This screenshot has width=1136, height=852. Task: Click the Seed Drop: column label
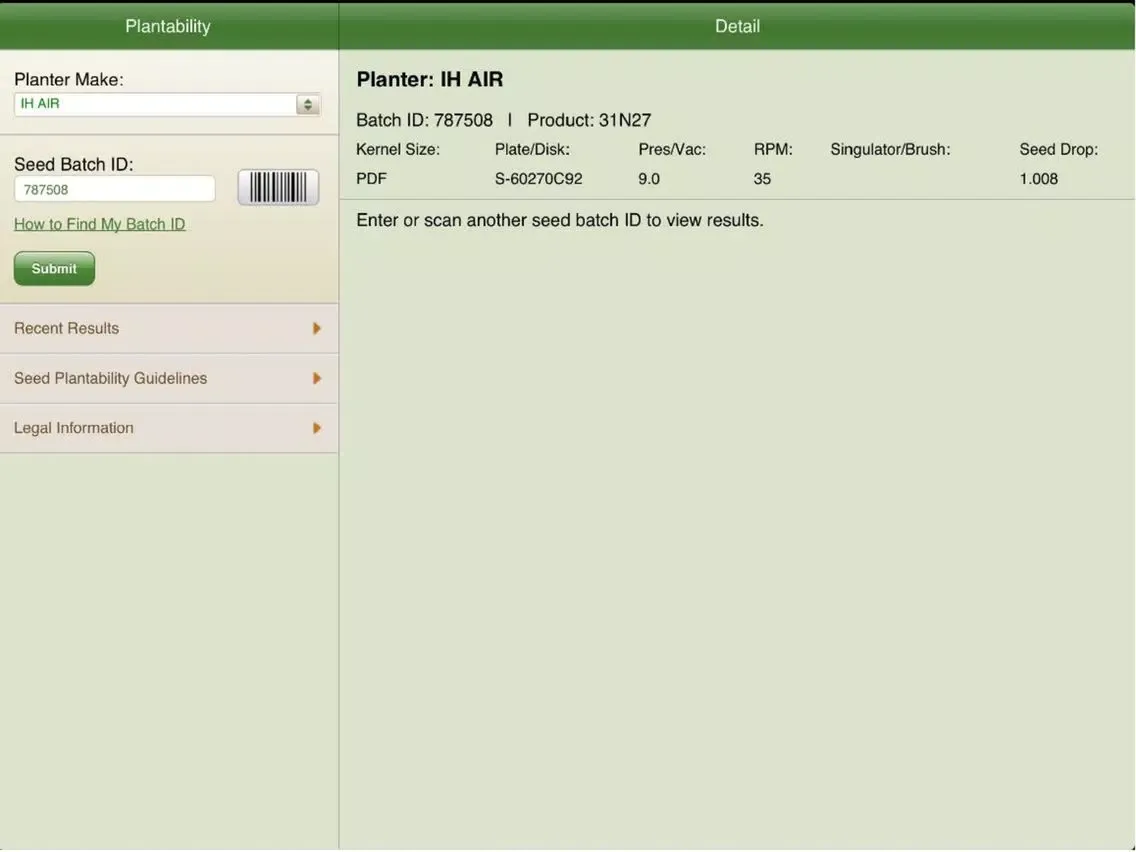[1058, 150]
